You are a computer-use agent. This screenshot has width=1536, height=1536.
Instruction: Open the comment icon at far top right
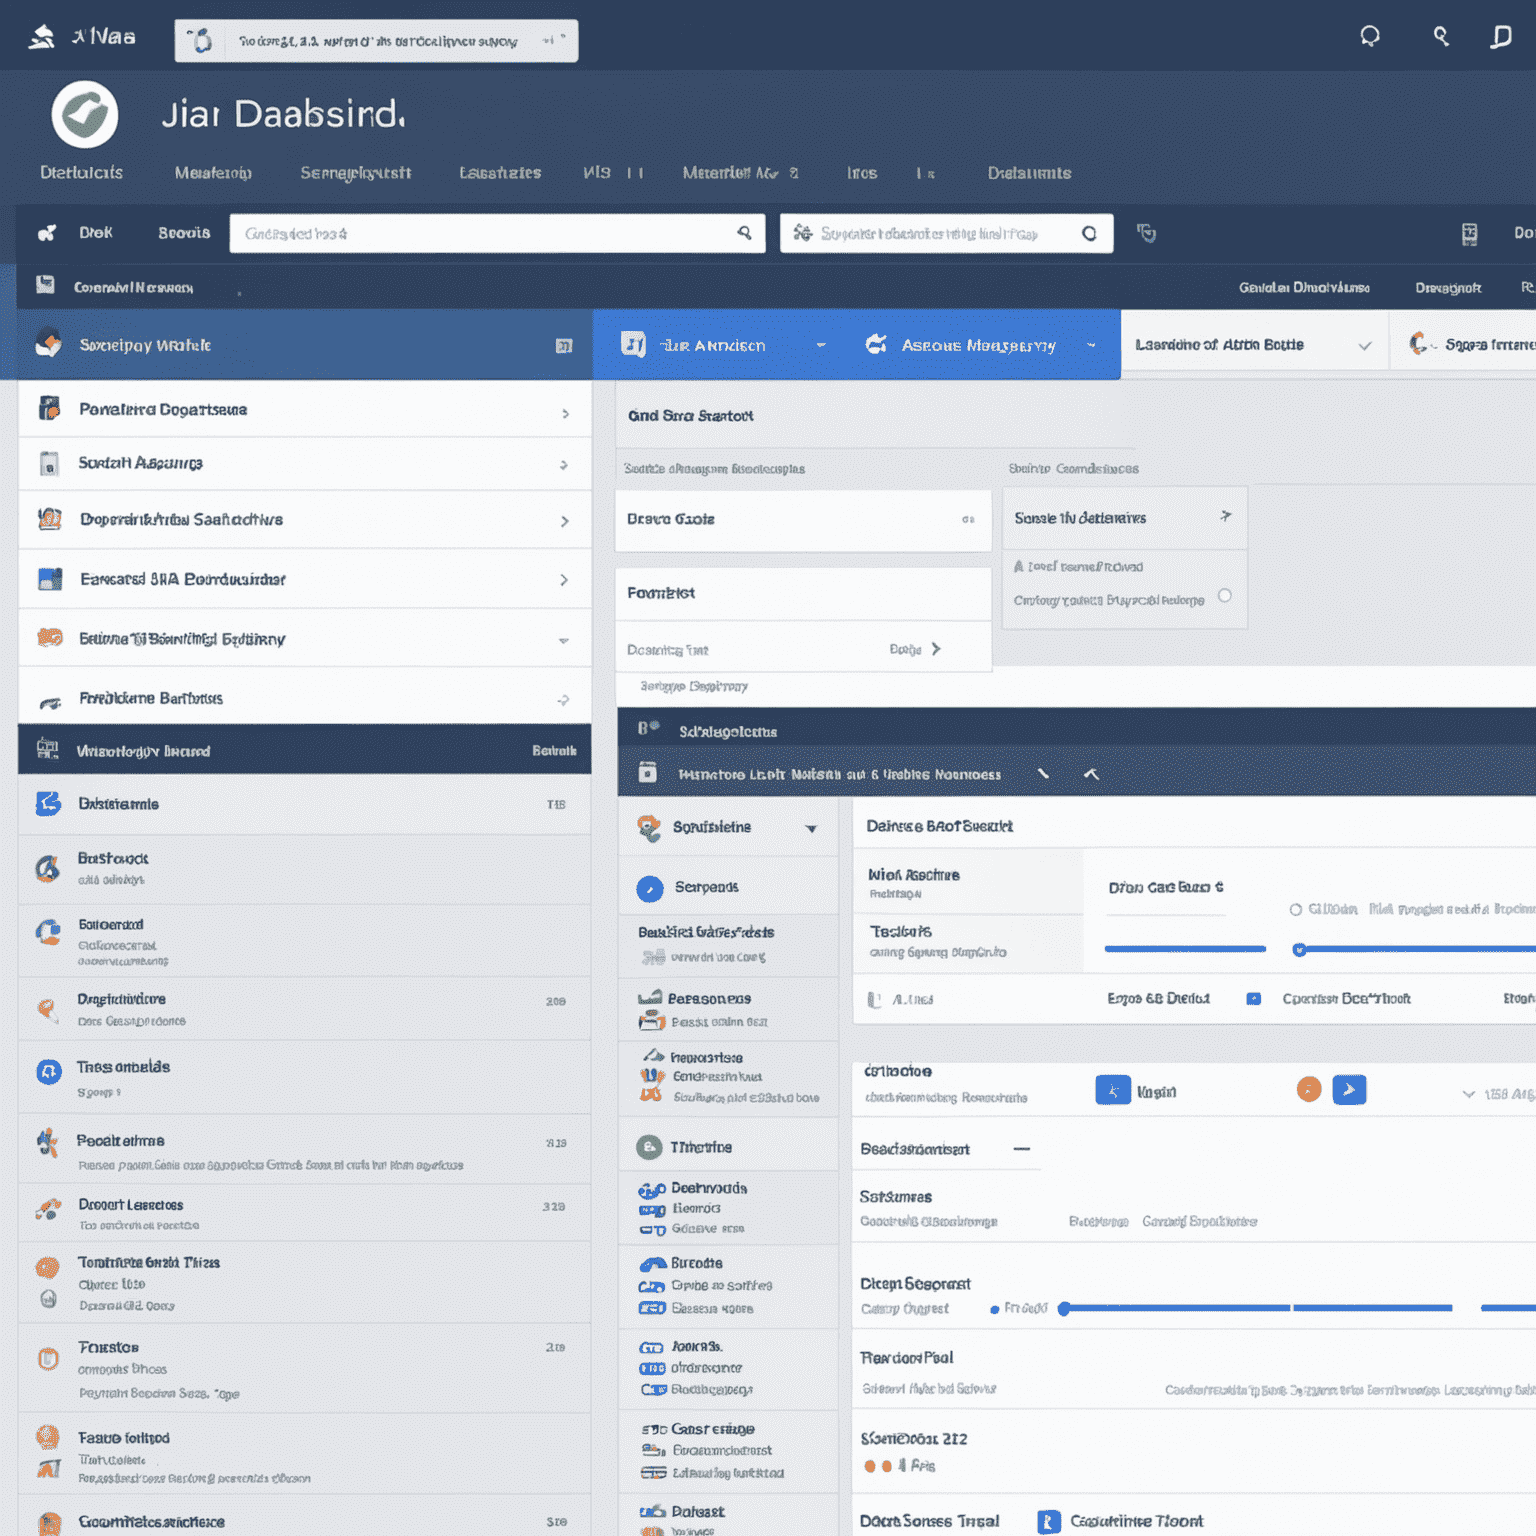pyautogui.click(x=1501, y=37)
